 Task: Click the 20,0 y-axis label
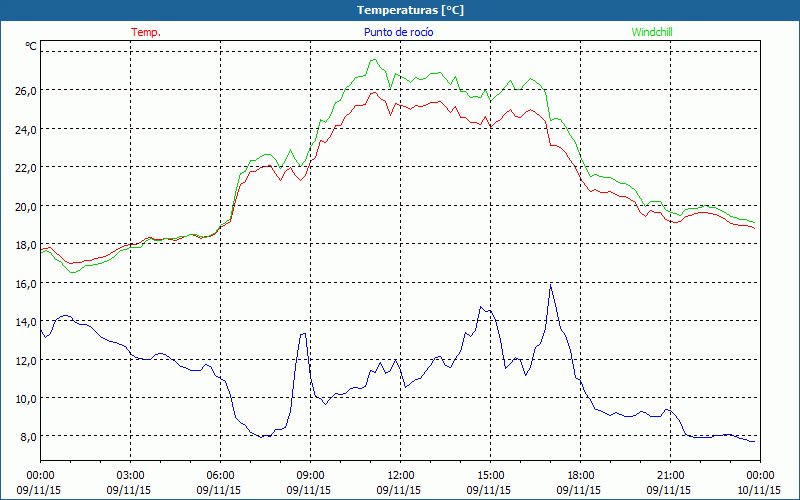(26, 206)
